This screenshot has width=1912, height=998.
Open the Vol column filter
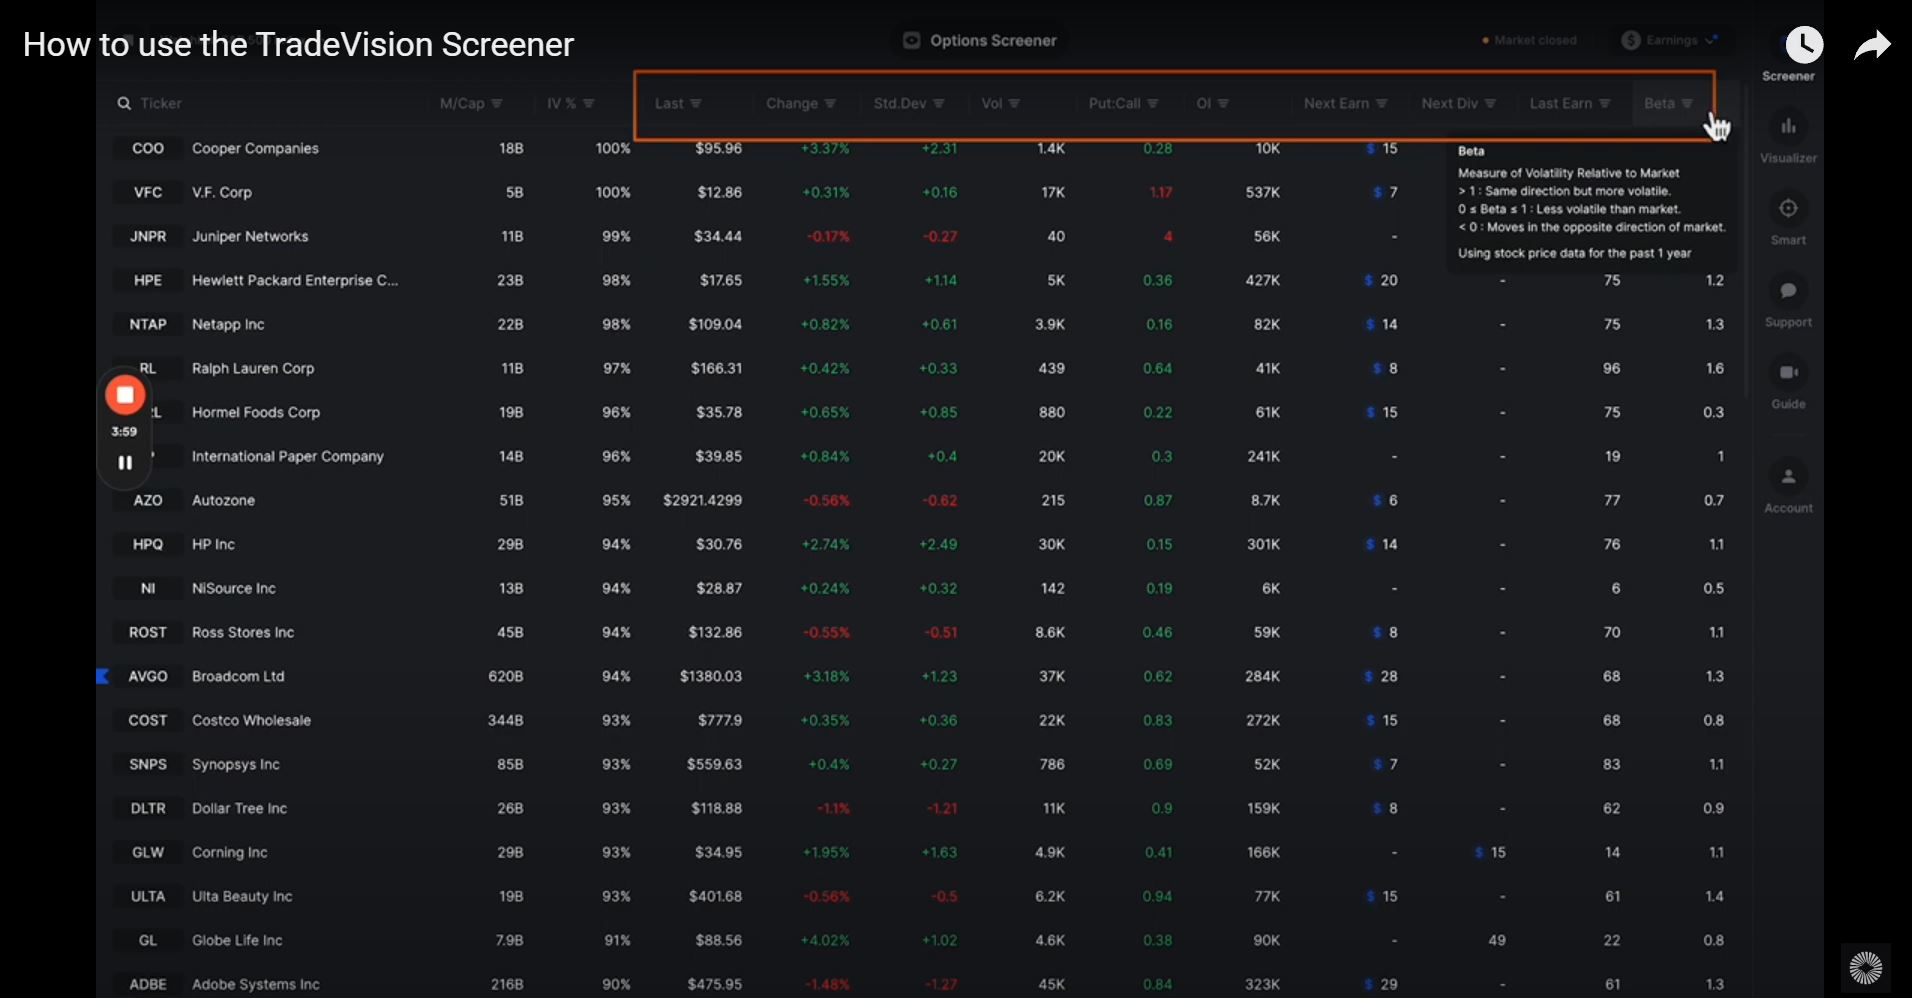1014,103
